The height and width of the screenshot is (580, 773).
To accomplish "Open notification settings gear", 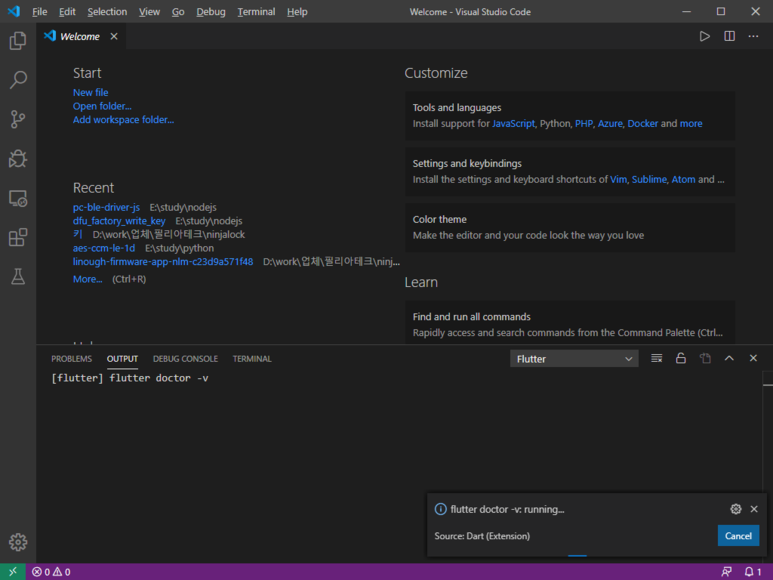I will (x=736, y=509).
